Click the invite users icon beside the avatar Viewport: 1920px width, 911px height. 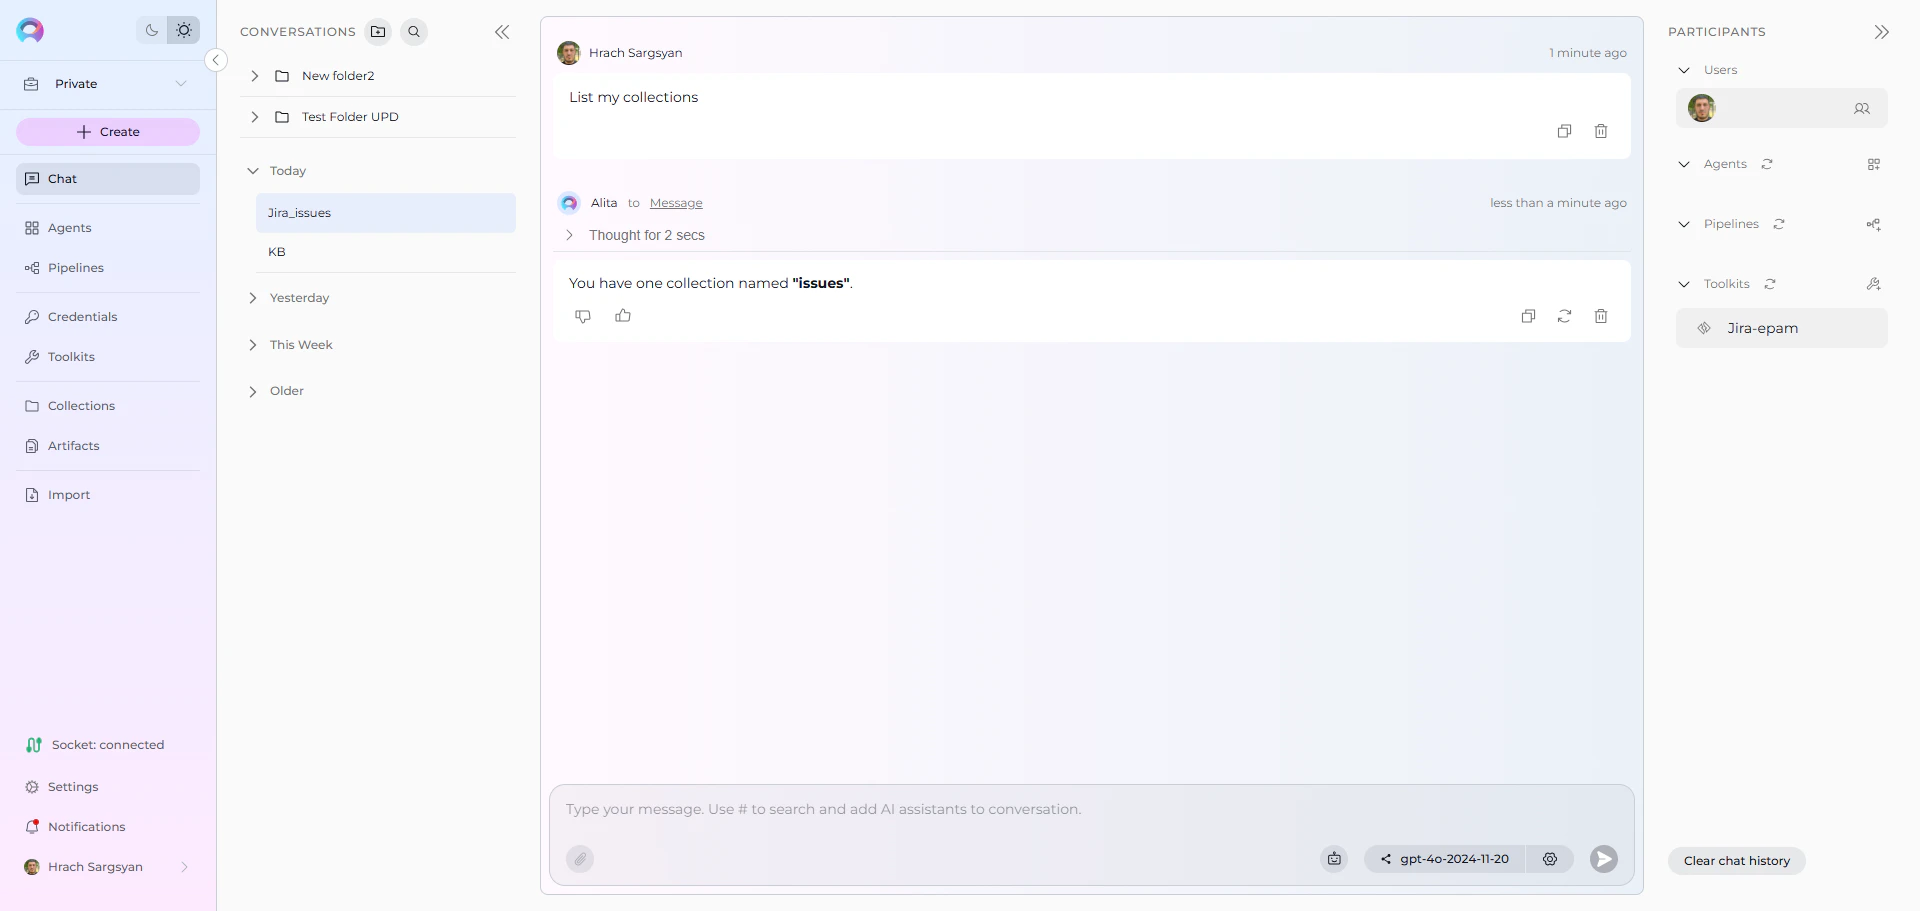(x=1862, y=108)
